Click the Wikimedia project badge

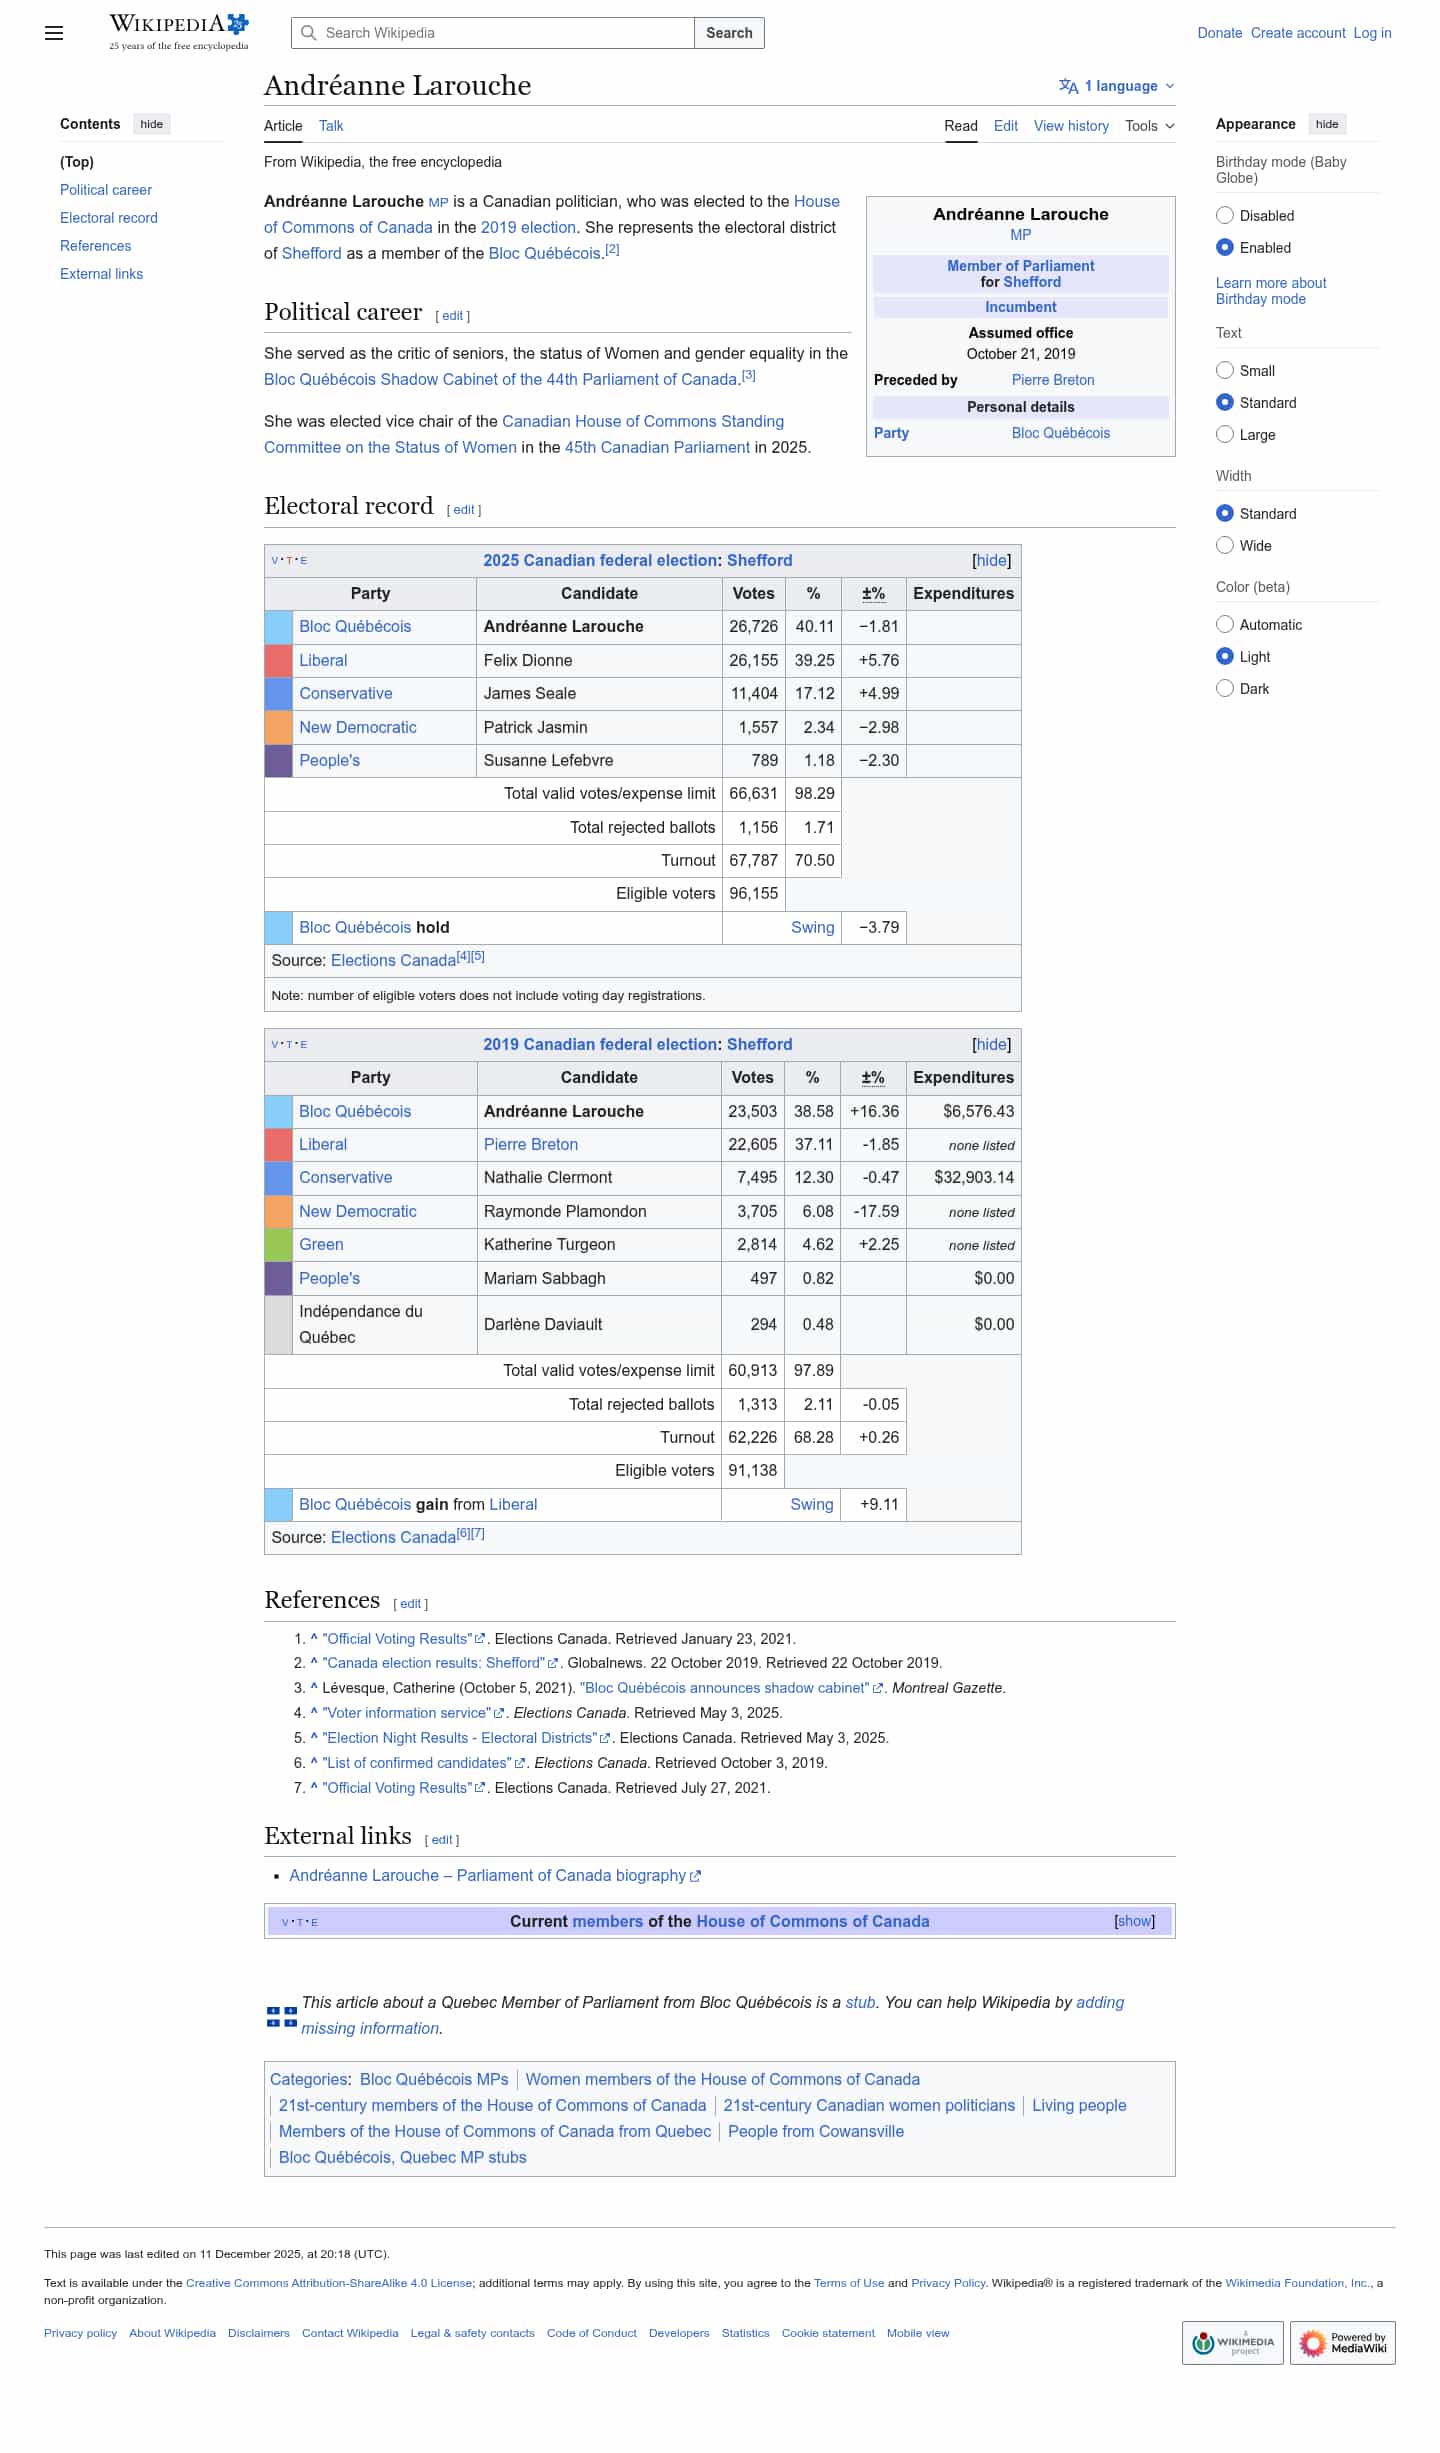[1232, 2342]
